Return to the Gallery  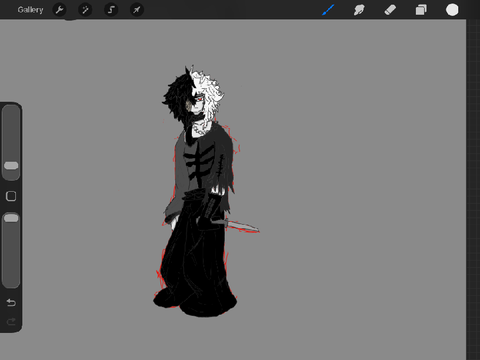30,10
